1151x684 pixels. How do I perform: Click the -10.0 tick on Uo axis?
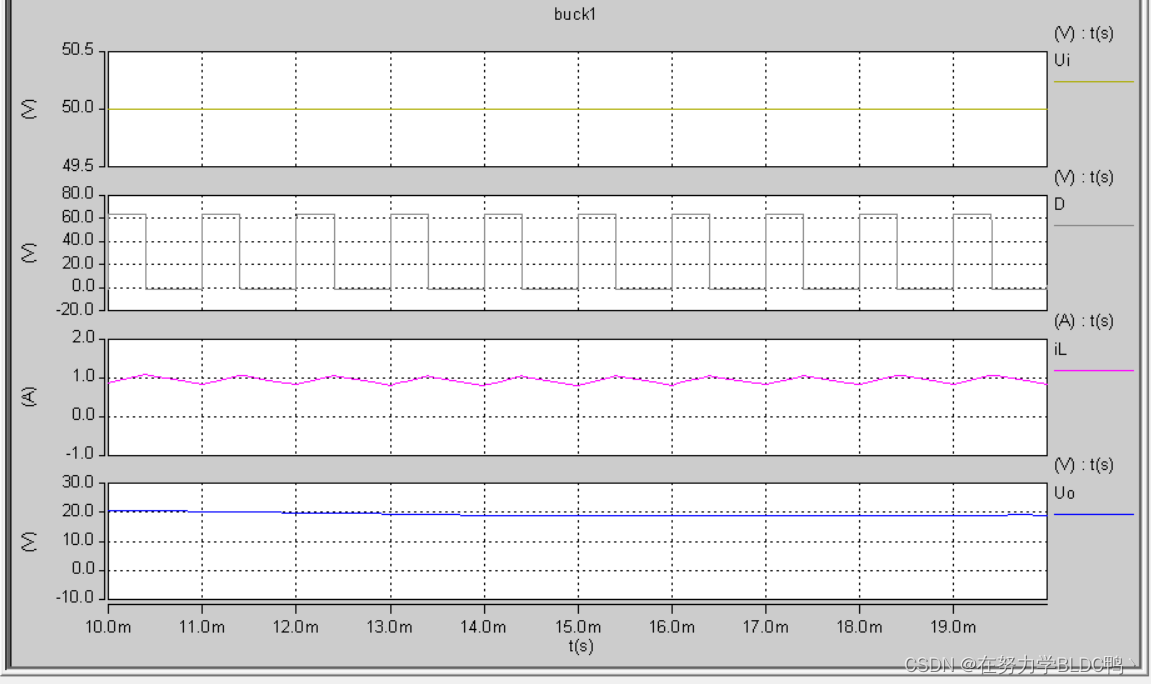point(75,597)
